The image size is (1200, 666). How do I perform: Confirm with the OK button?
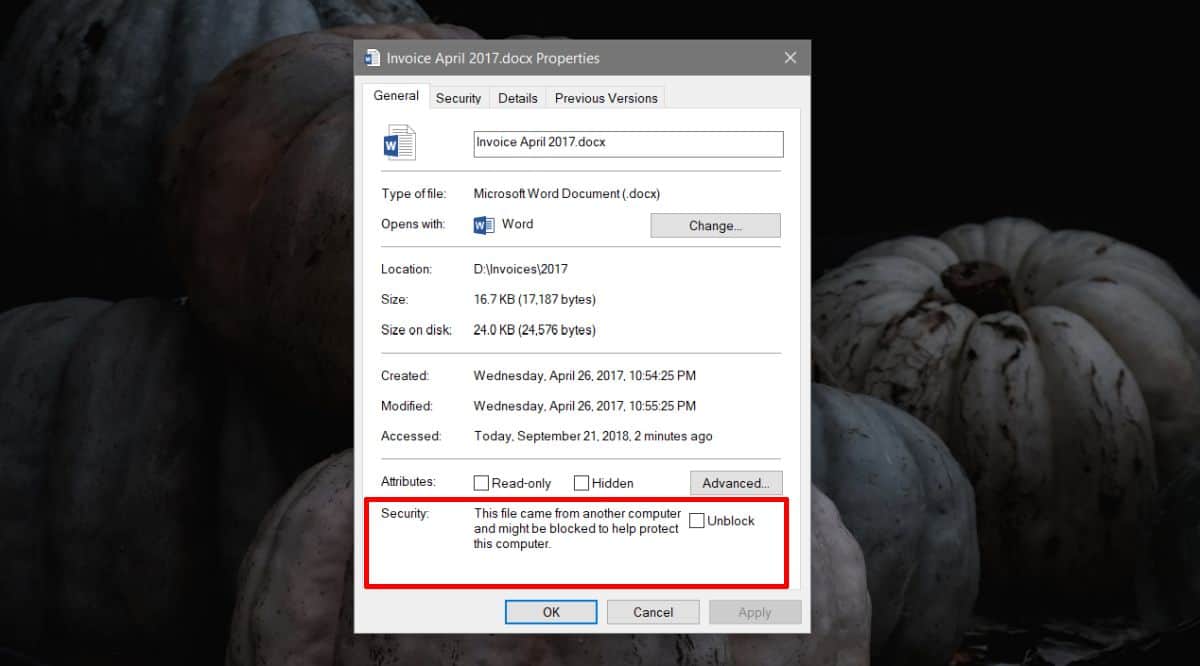coord(551,612)
